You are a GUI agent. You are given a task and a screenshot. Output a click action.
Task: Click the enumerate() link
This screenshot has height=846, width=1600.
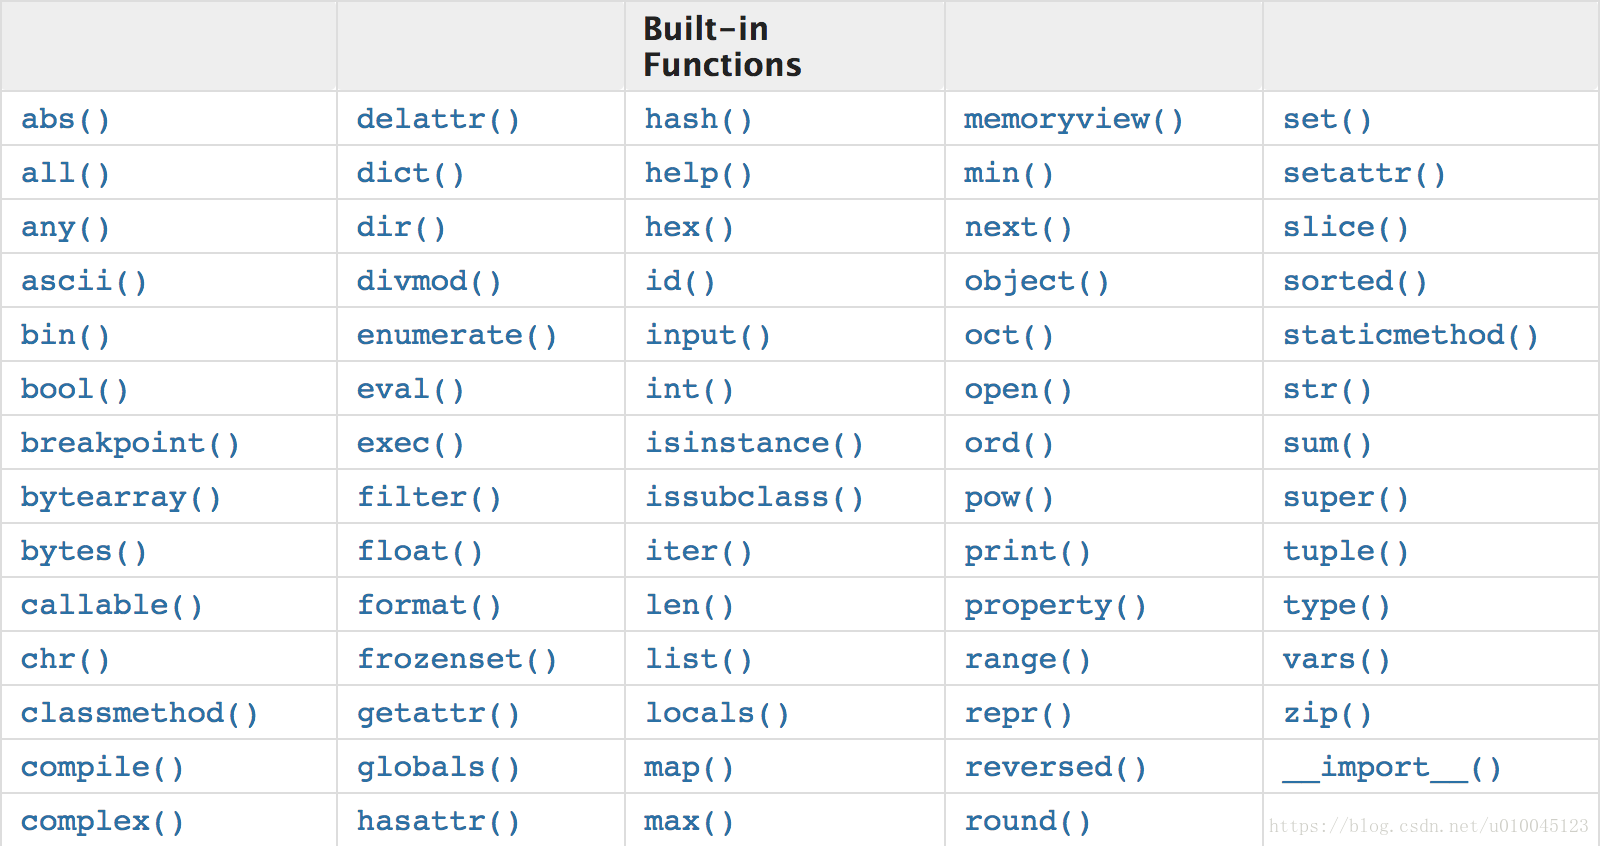pyautogui.click(x=456, y=336)
